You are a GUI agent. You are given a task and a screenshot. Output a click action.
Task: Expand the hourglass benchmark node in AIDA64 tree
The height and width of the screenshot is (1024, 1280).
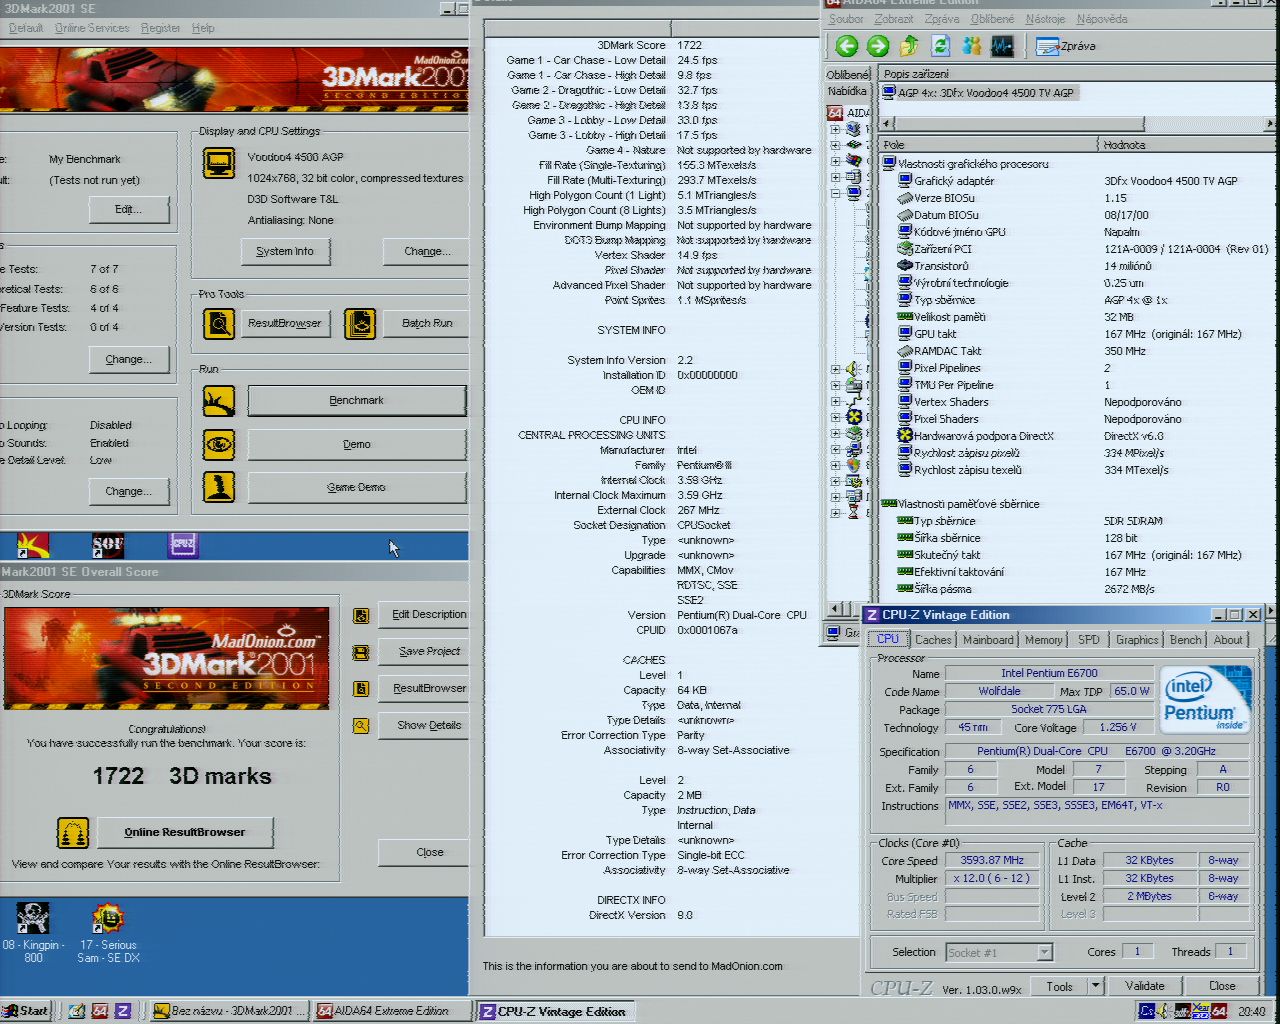pyautogui.click(x=835, y=513)
